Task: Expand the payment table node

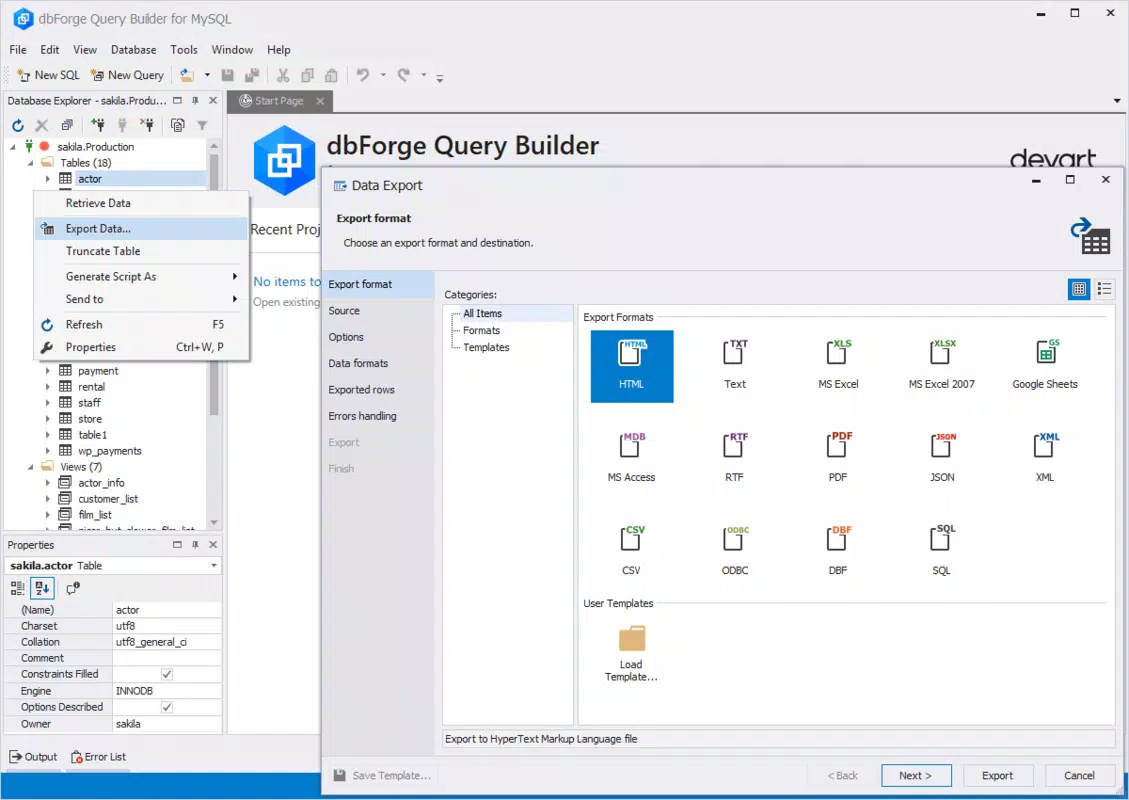Action: [x=48, y=371]
